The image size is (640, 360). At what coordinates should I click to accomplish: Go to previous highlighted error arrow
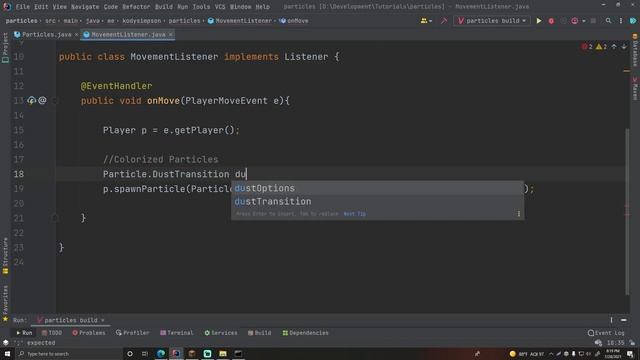(614, 47)
